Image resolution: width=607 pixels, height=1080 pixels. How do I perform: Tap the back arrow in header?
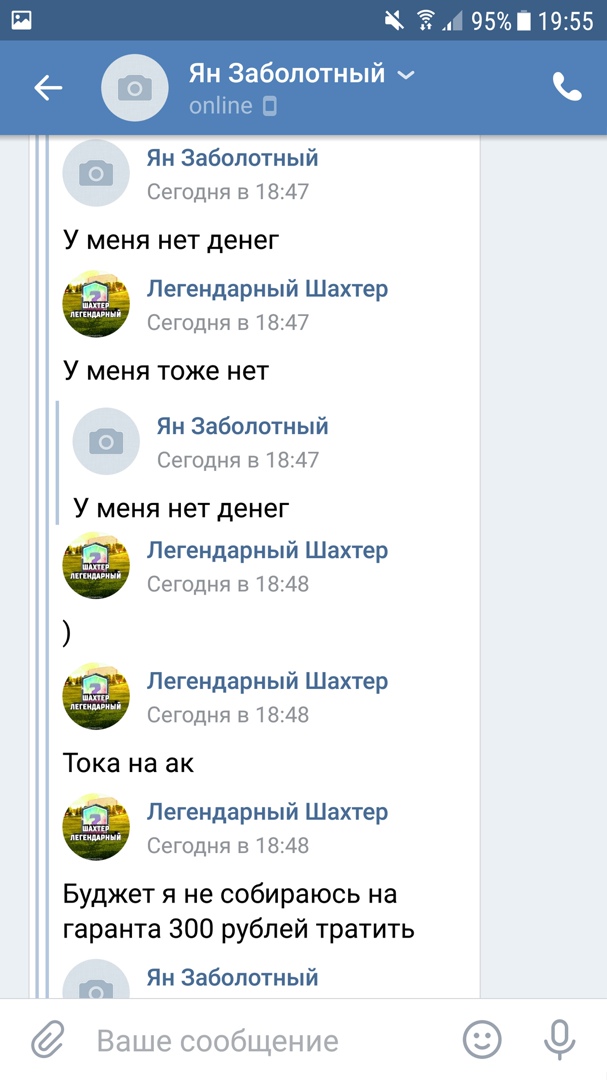[48, 88]
